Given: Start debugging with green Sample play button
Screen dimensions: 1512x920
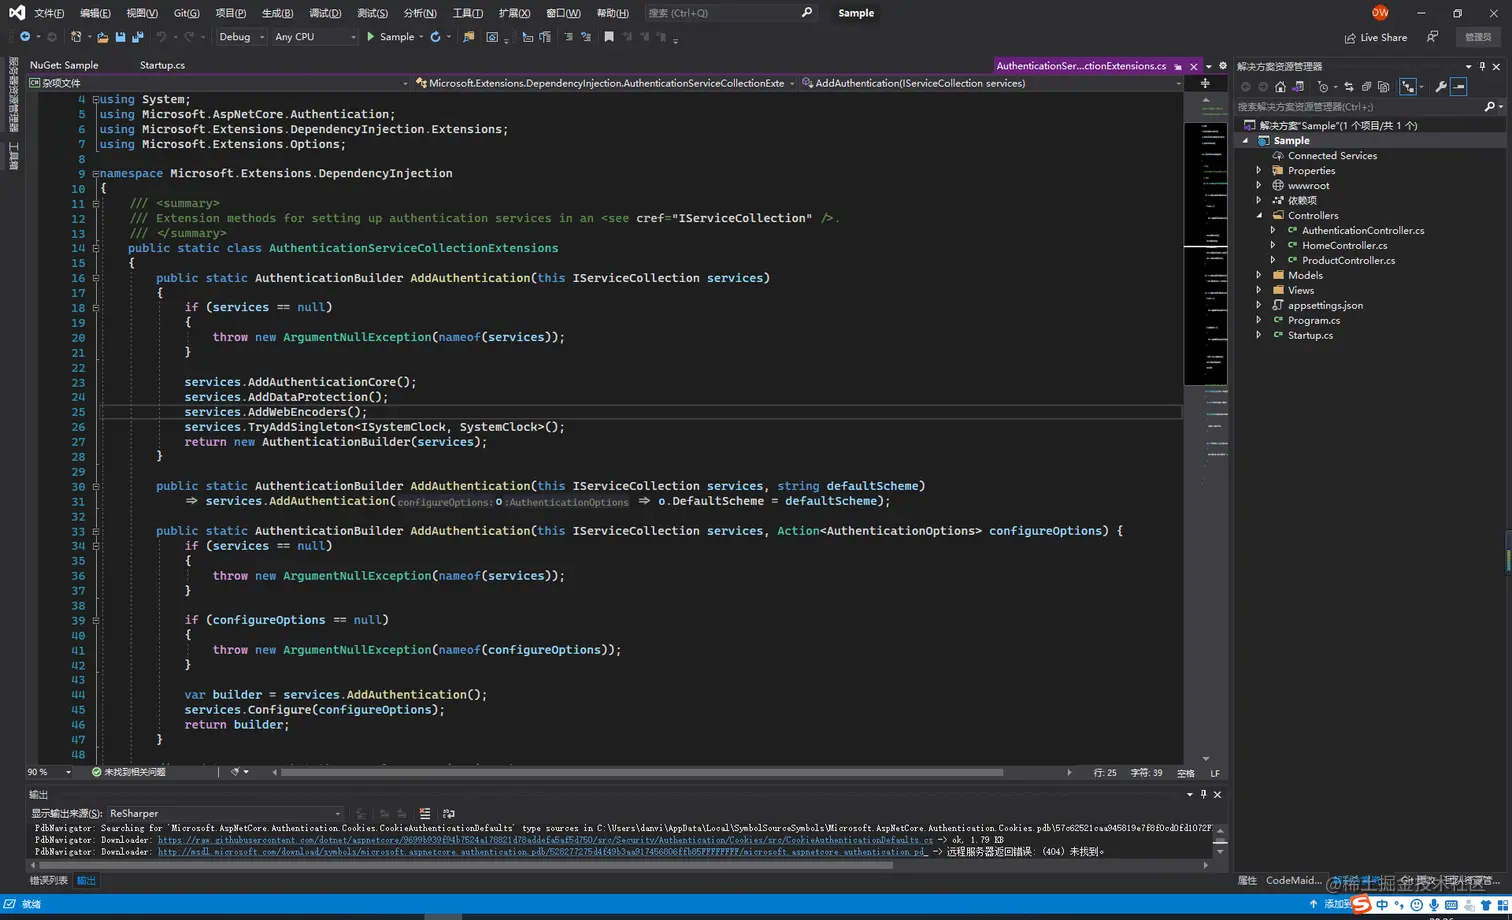Looking at the screenshot, I should click(x=390, y=37).
